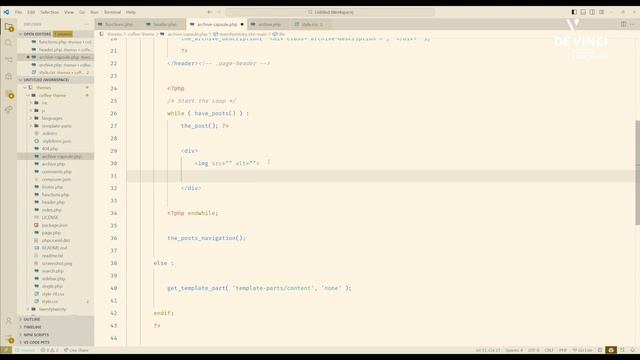The width and height of the screenshot is (640, 360).
Task: Click the editor vertical scrollbar thumb
Action: (637, 173)
